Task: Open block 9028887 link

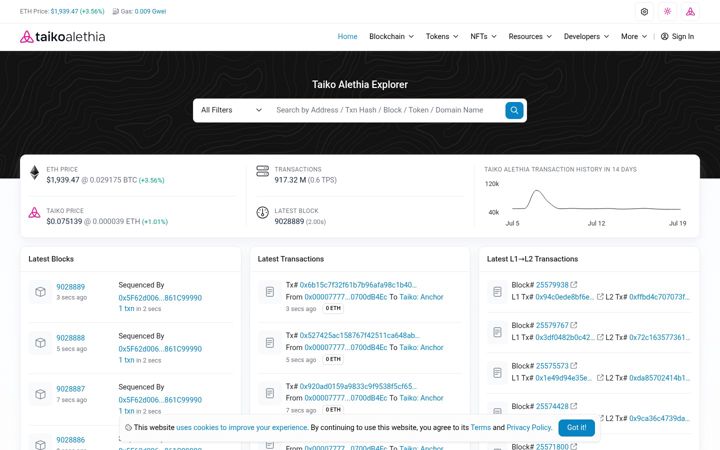Action: [x=70, y=389]
